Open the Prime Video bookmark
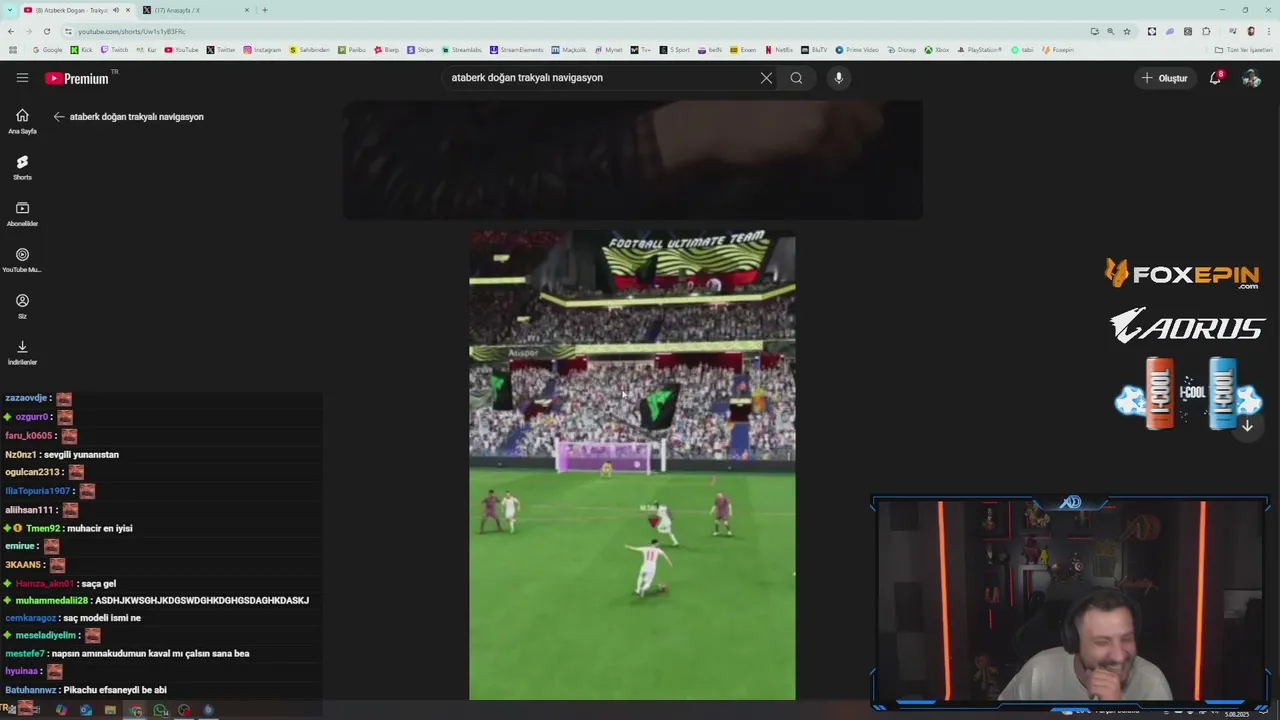This screenshot has width=1280, height=720. (x=857, y=50)
